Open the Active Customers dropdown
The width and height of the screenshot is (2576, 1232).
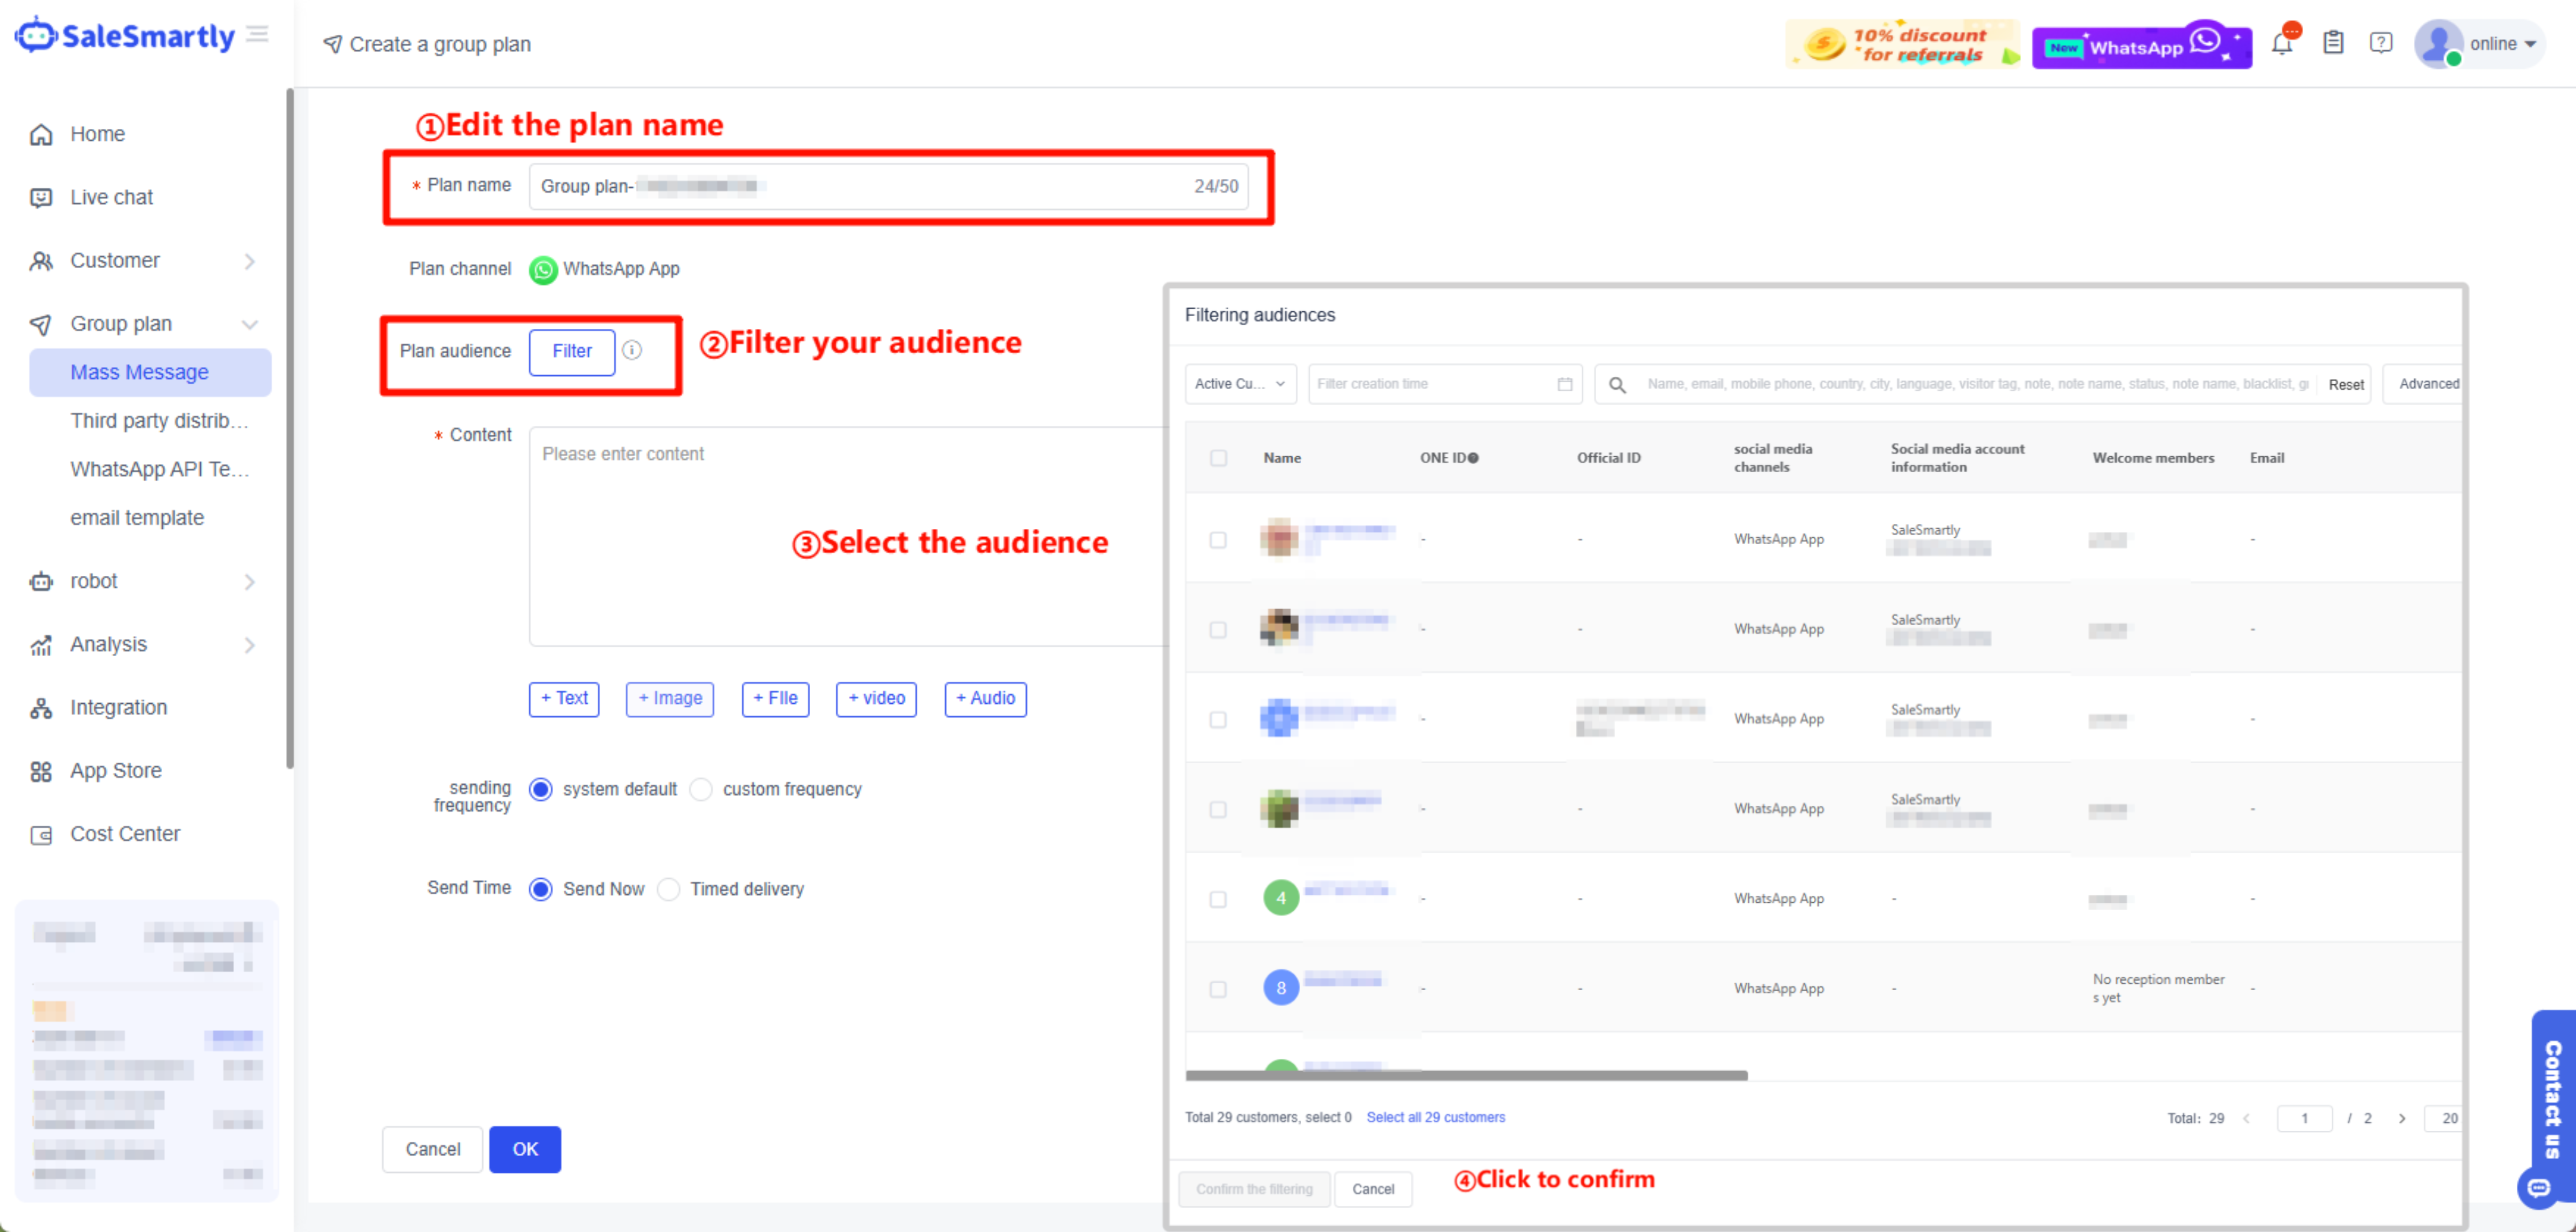tap(1240, 384)
